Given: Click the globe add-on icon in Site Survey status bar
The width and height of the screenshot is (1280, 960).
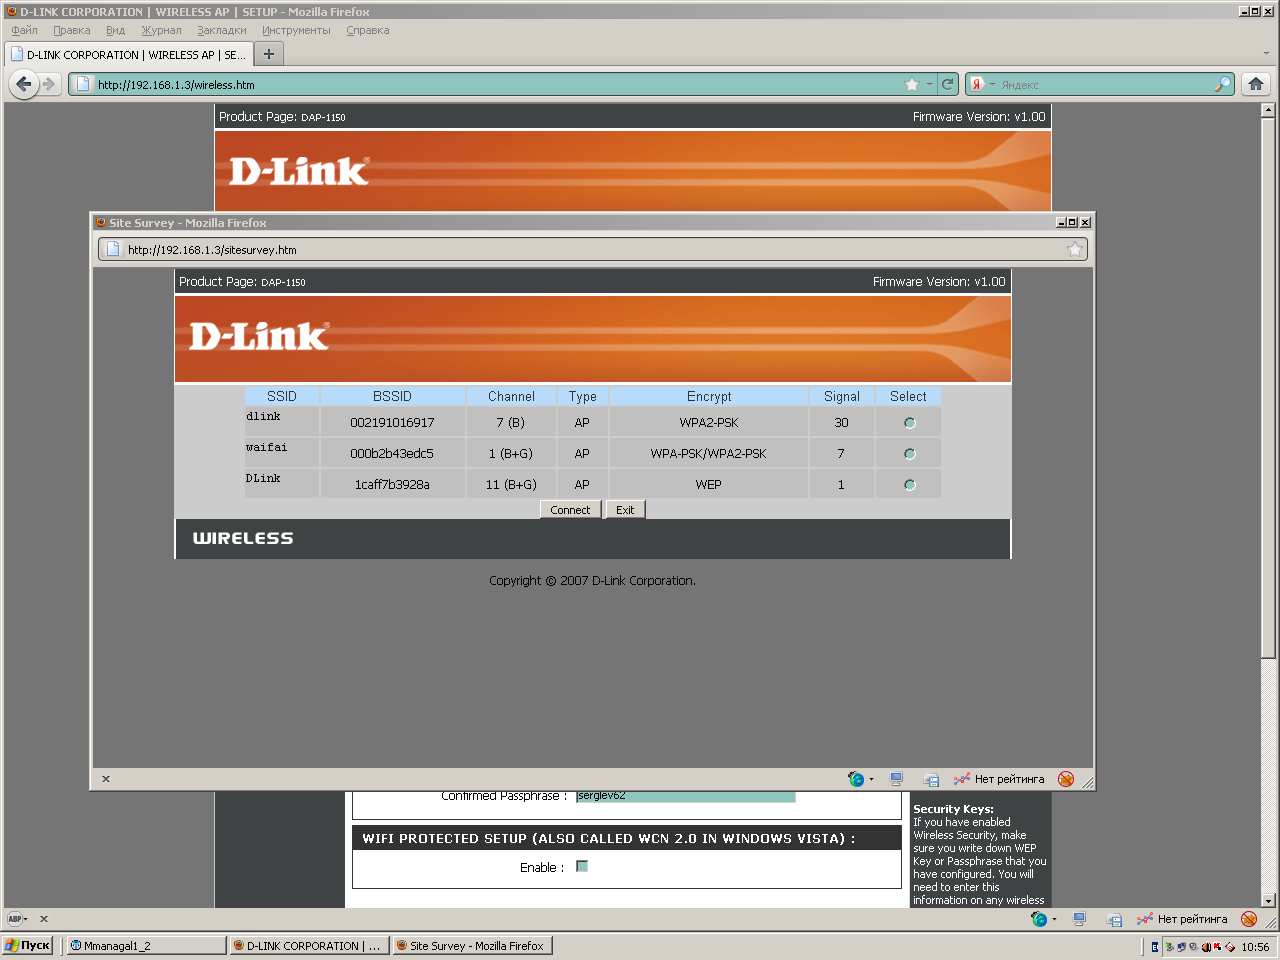Looking at the screenshot, I should coord(856,779).
